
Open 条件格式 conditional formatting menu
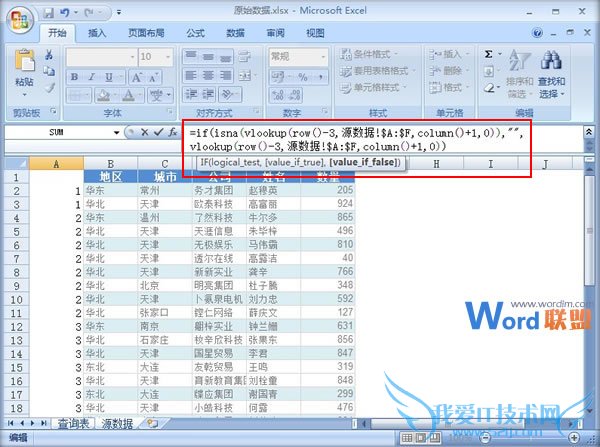pos(369,54)
